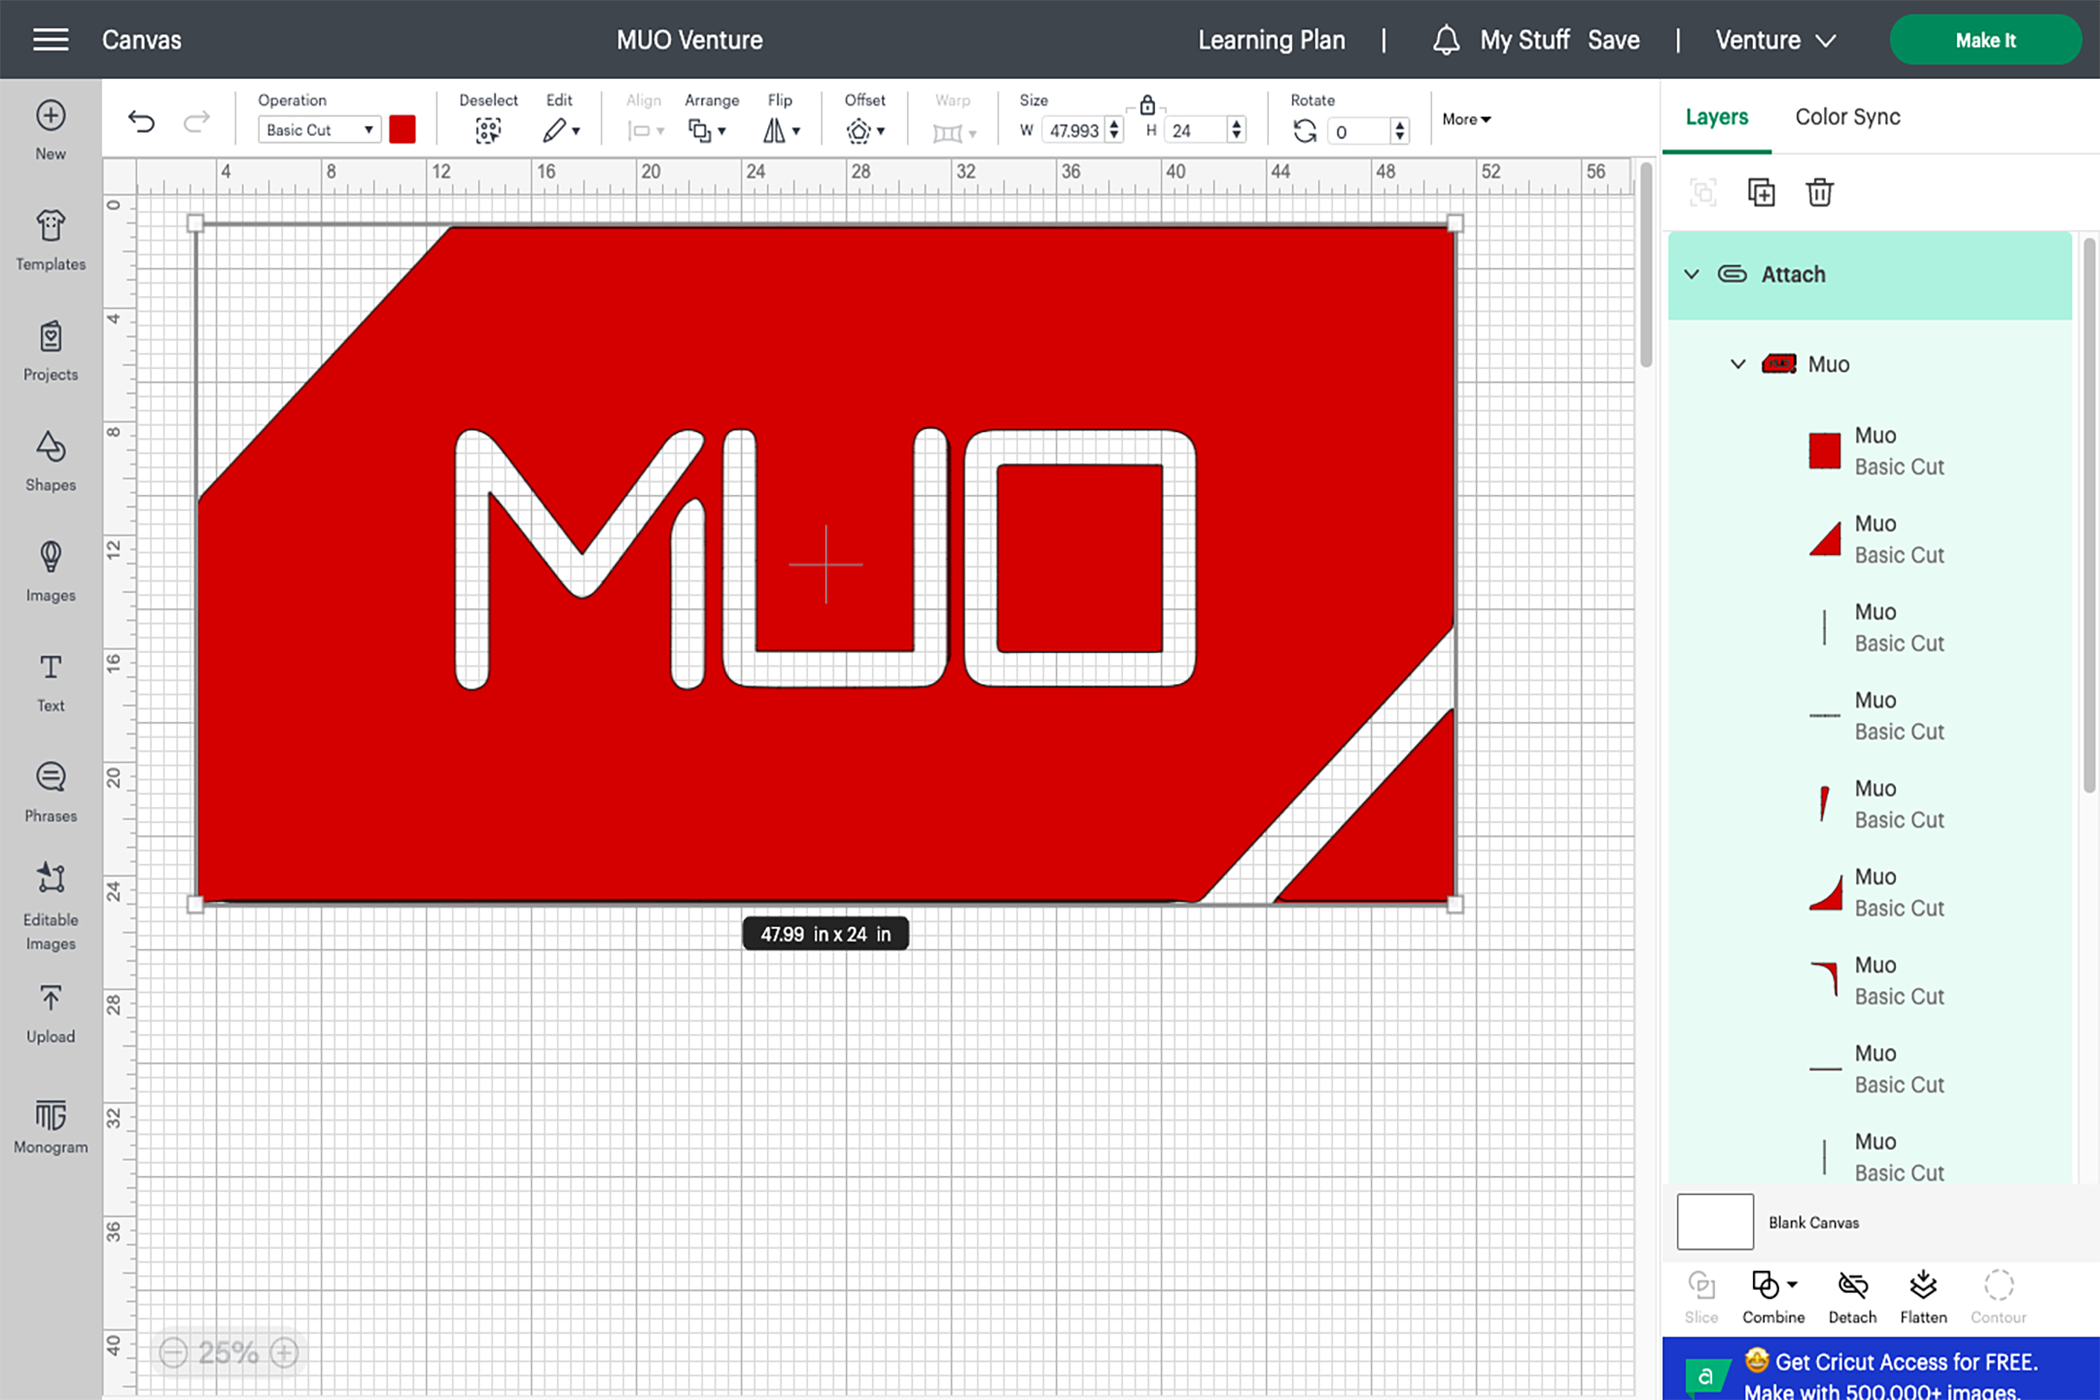2100x1400 pixels.
Task: Switch to the Color Sync tab
Action: coord(1847,116)
